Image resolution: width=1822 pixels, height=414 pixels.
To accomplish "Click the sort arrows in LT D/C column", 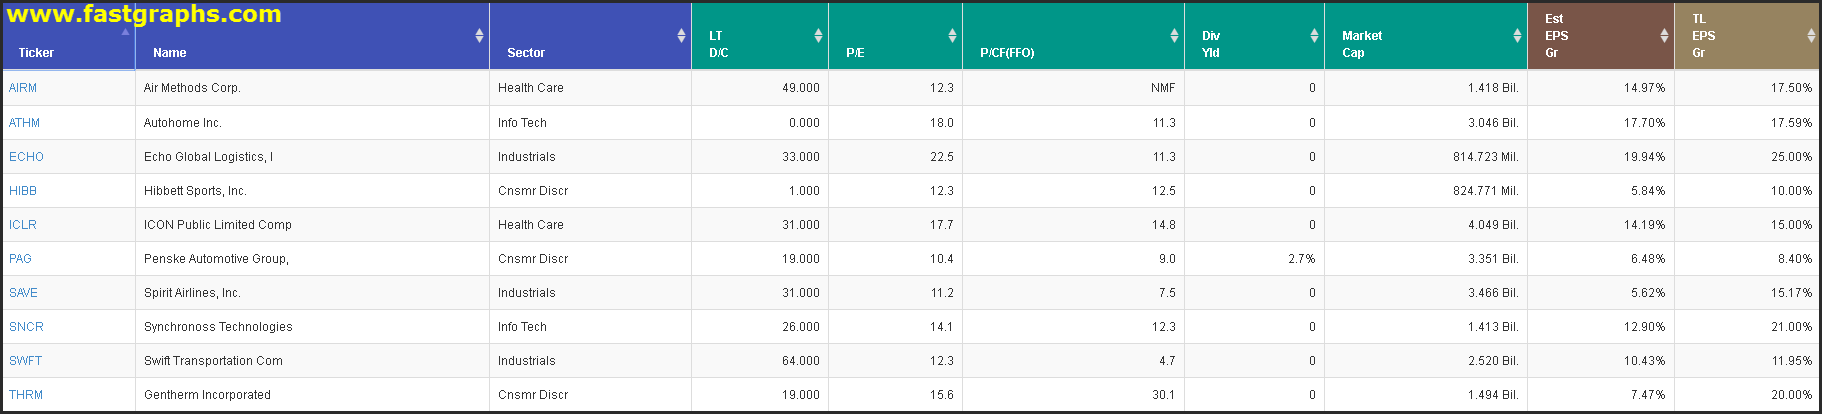I will (x=818, y=36).
